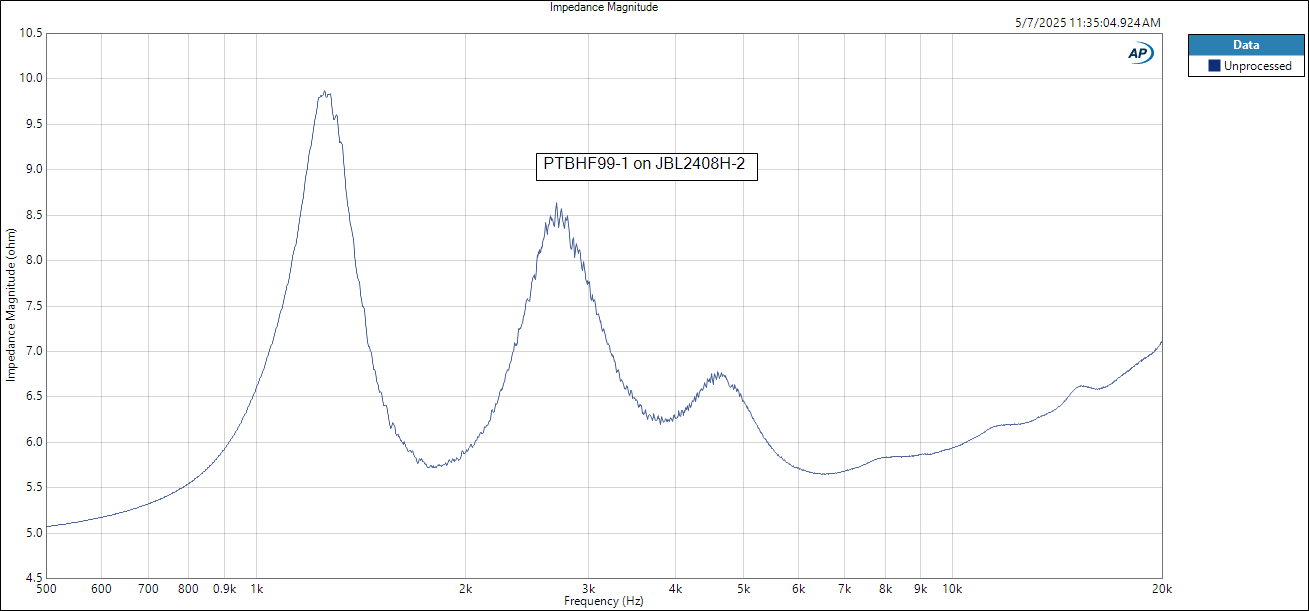Image resolution: width=1309 pixels, height=611 pixels.
Task: Click the 0.9k x-axis tick label
Action: click(x=224, y=589)
